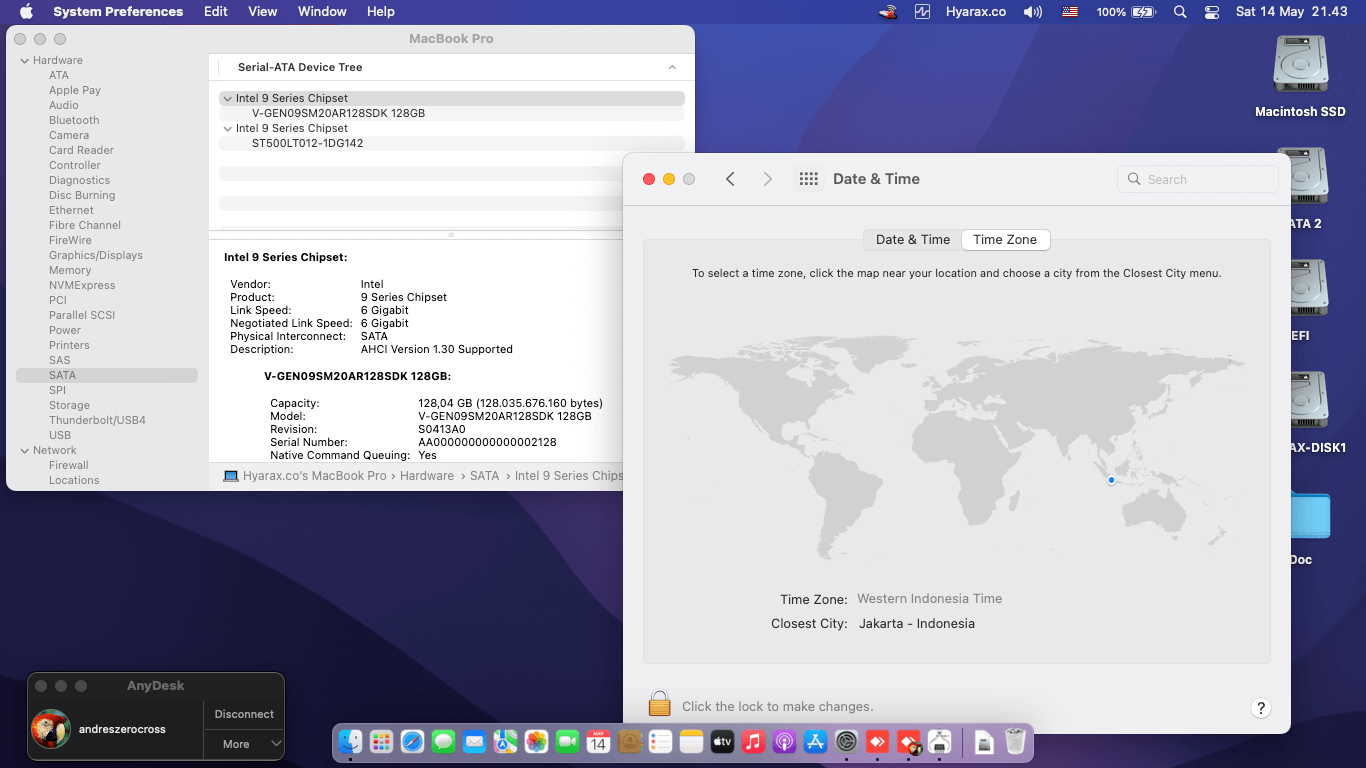The height and width of the screenshot is (768, 1366).
Task: Collapse the Serial-ATA Device Tree header
Action: [672, 67]
